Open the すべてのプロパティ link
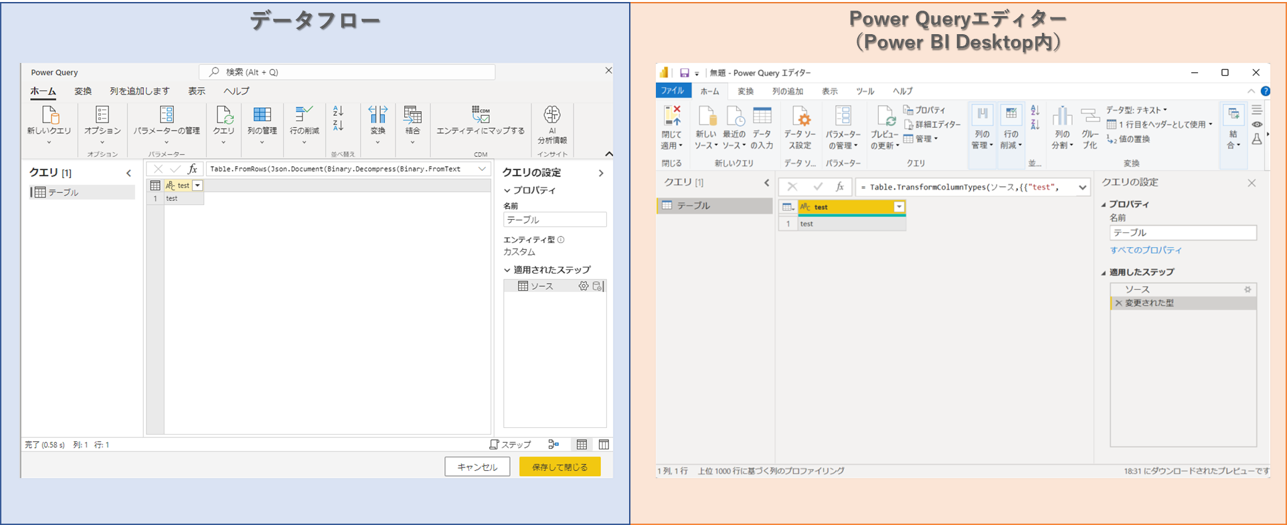The height and width of the screenshot is (525, 1287). tap(1146, 250)
